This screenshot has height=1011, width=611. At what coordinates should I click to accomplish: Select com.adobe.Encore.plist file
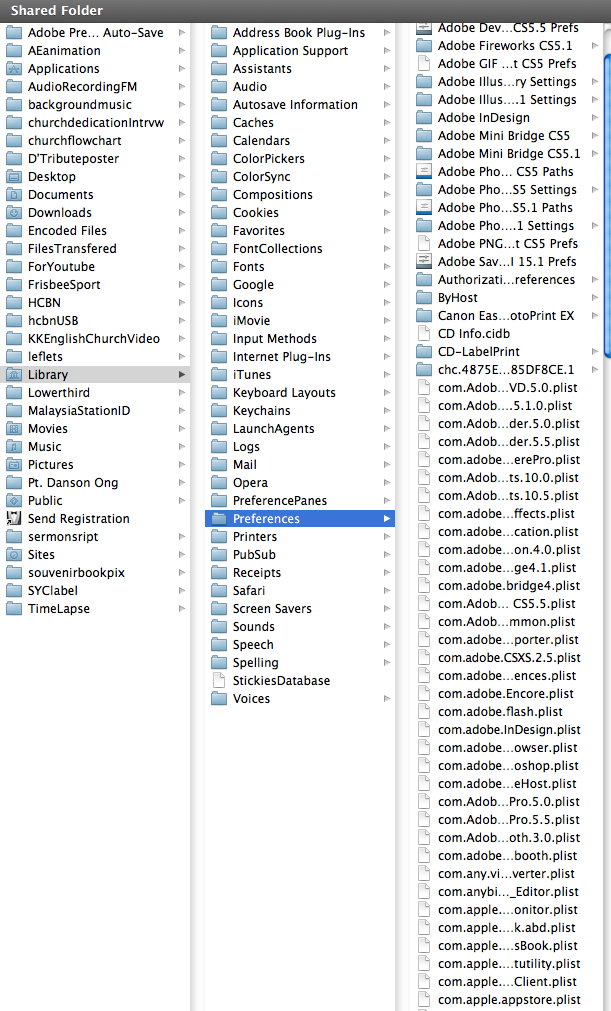point(506,694)
